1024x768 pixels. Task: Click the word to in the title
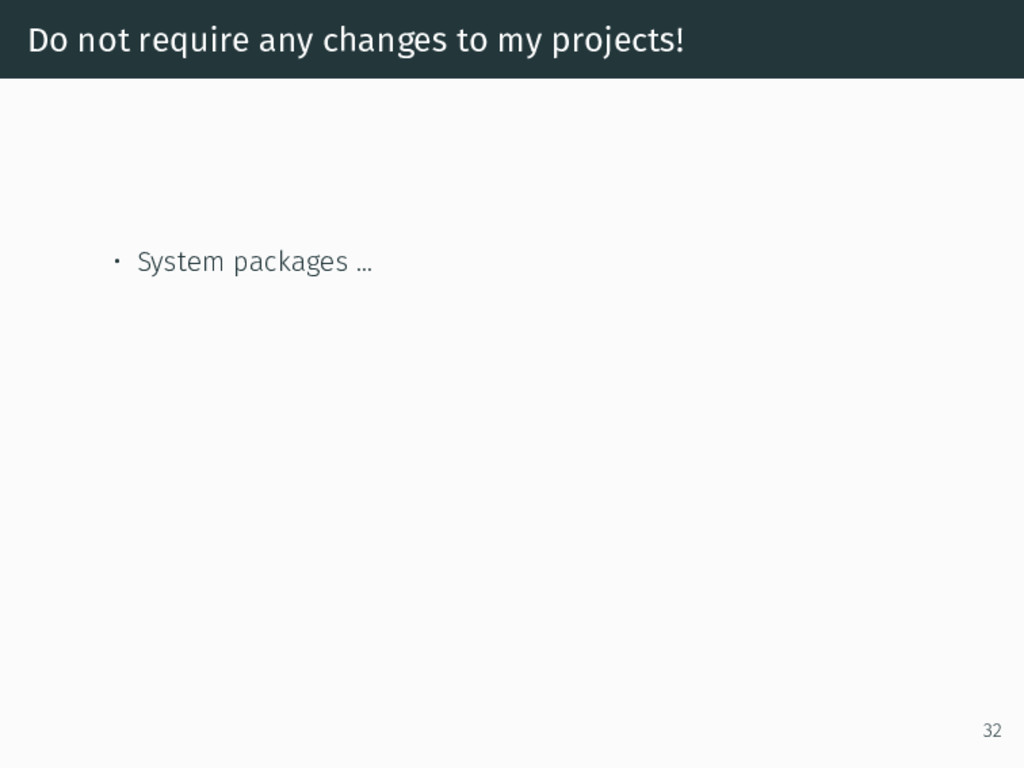472,41
